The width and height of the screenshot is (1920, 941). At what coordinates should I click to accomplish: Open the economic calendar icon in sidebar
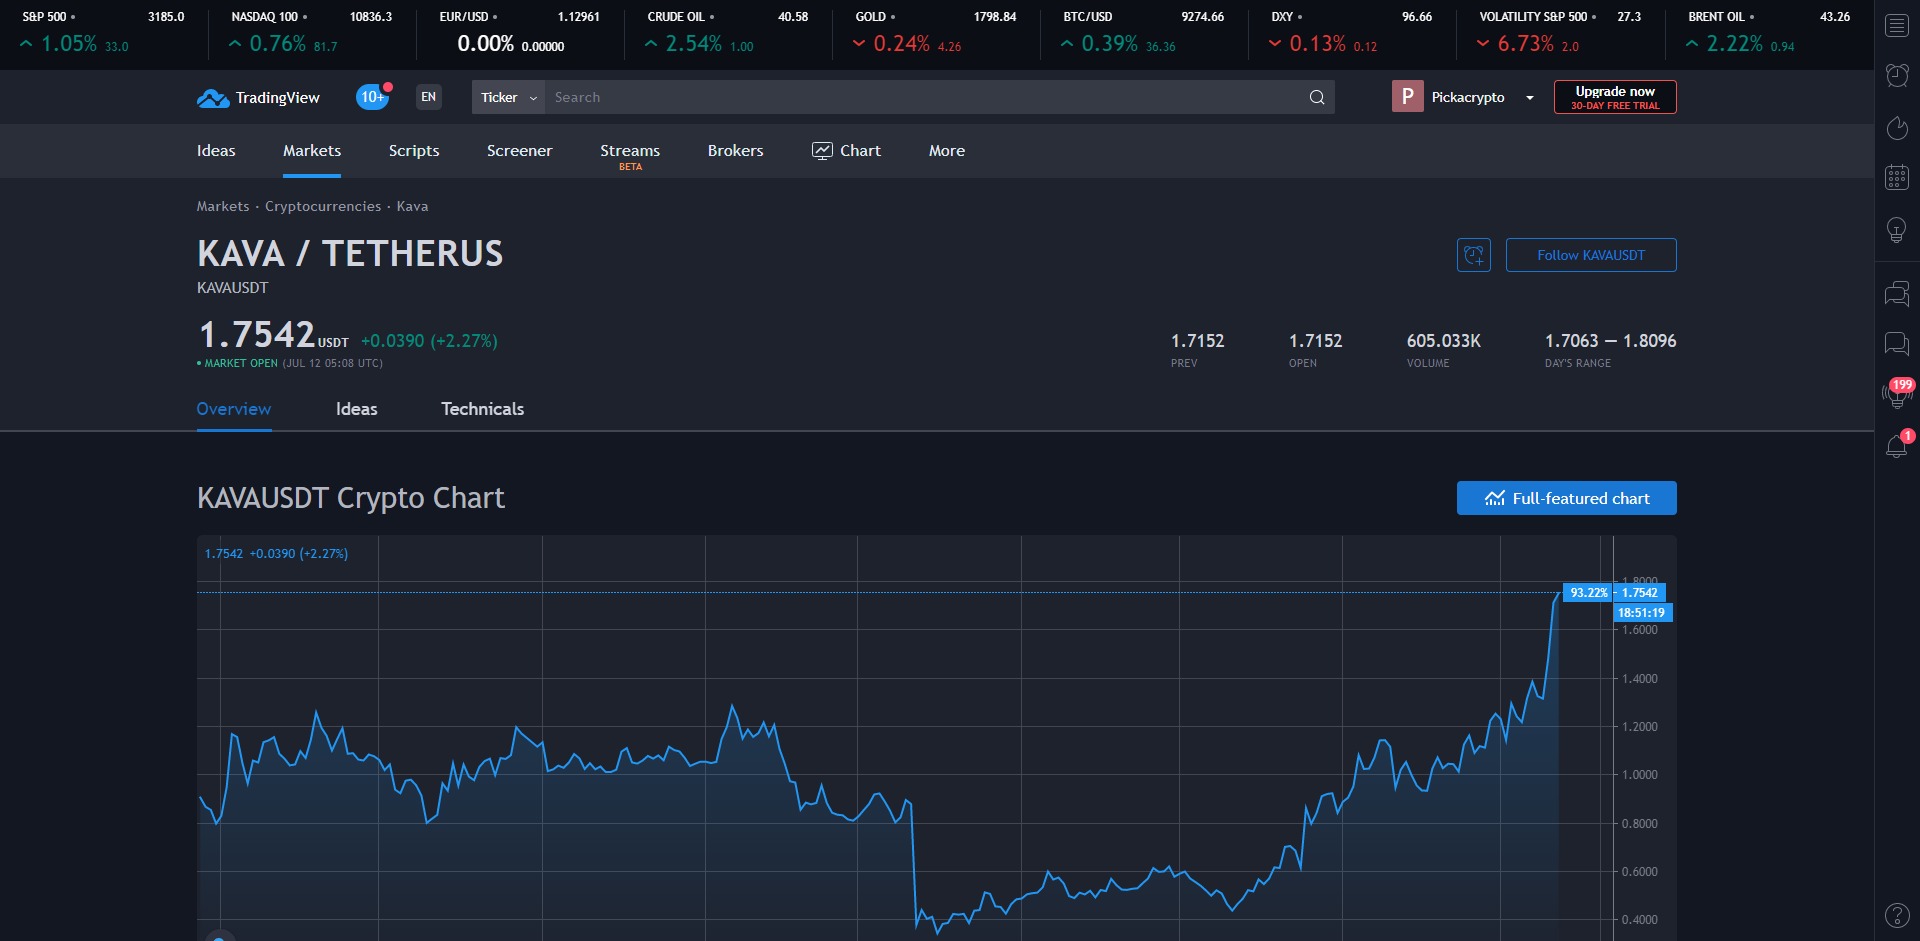pyautogui.click(x=1896, y=178)
